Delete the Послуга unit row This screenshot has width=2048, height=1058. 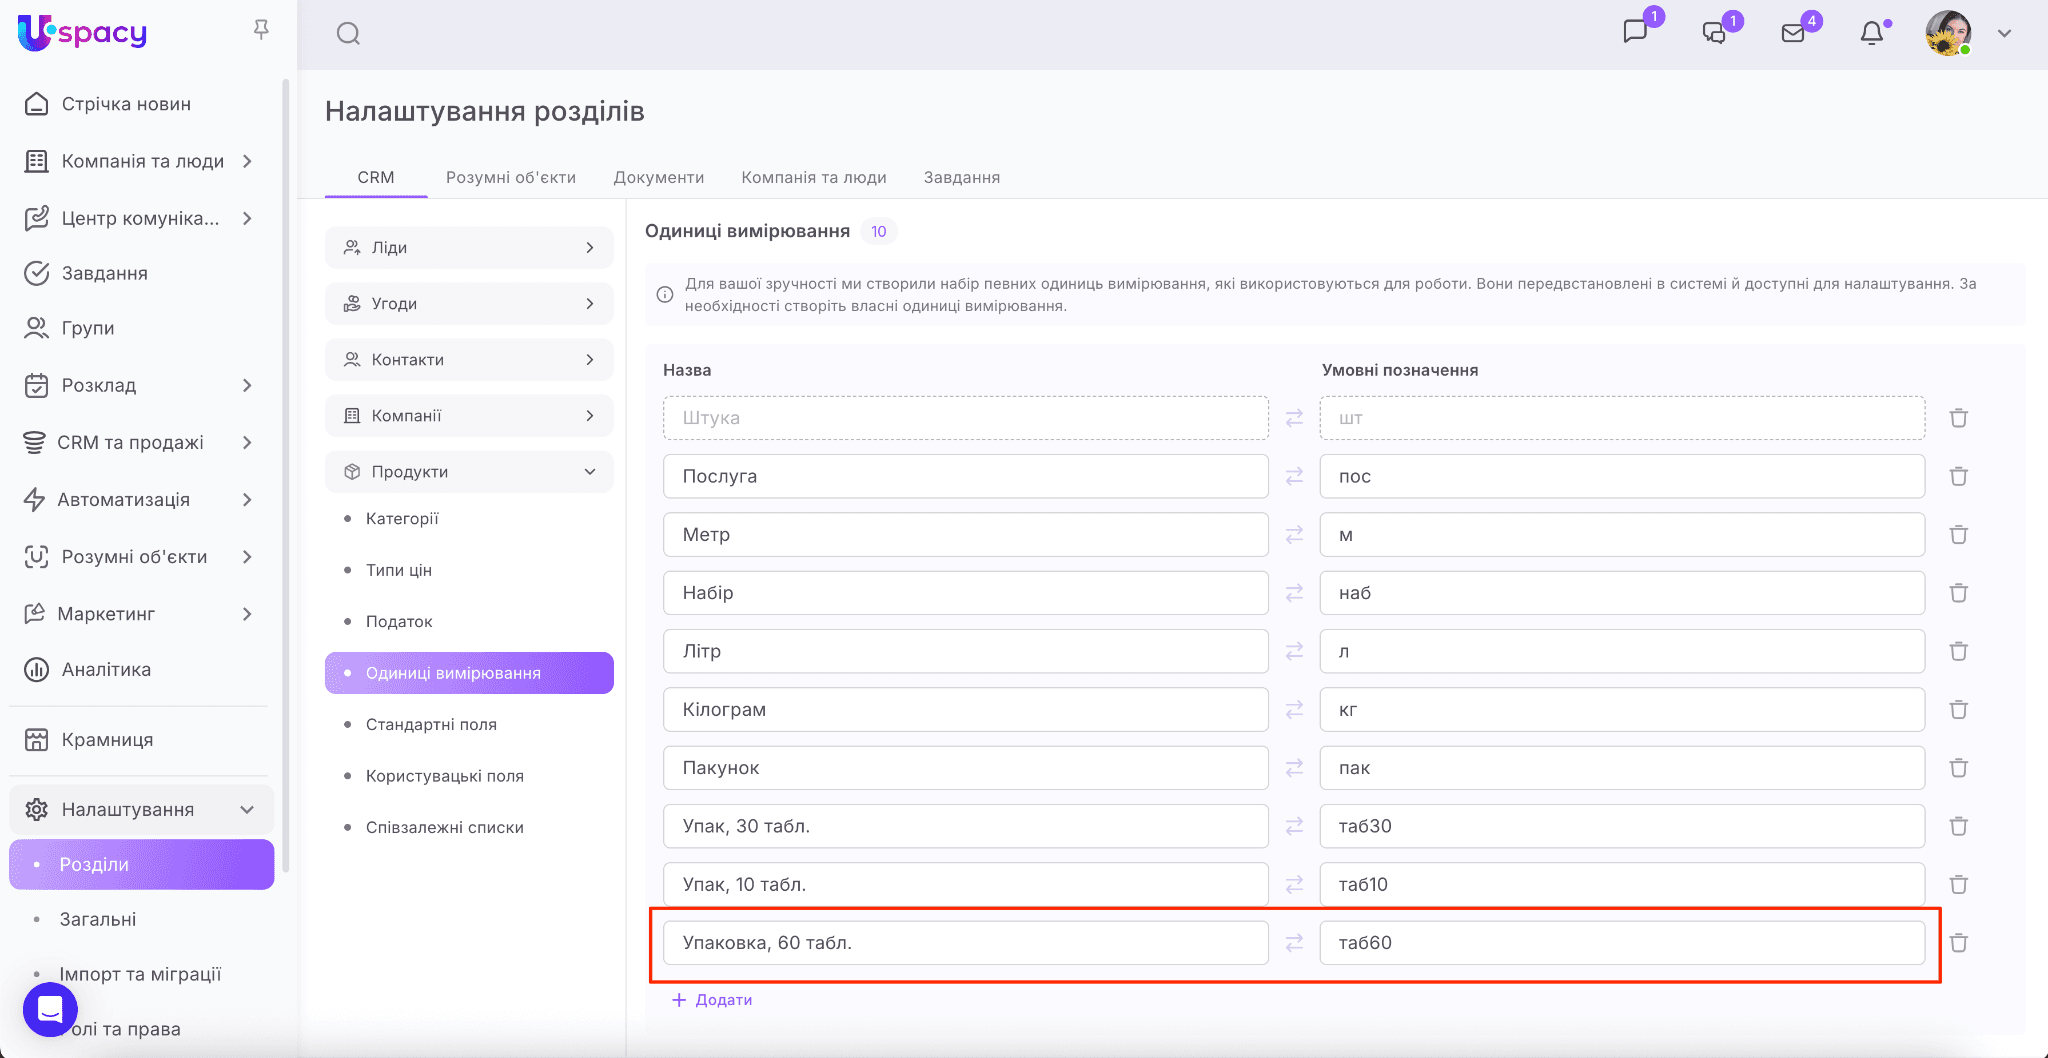click(x=1958, y=476)
